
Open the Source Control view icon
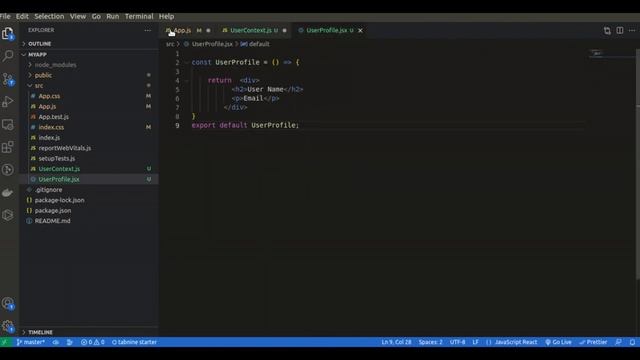(8, 79)
